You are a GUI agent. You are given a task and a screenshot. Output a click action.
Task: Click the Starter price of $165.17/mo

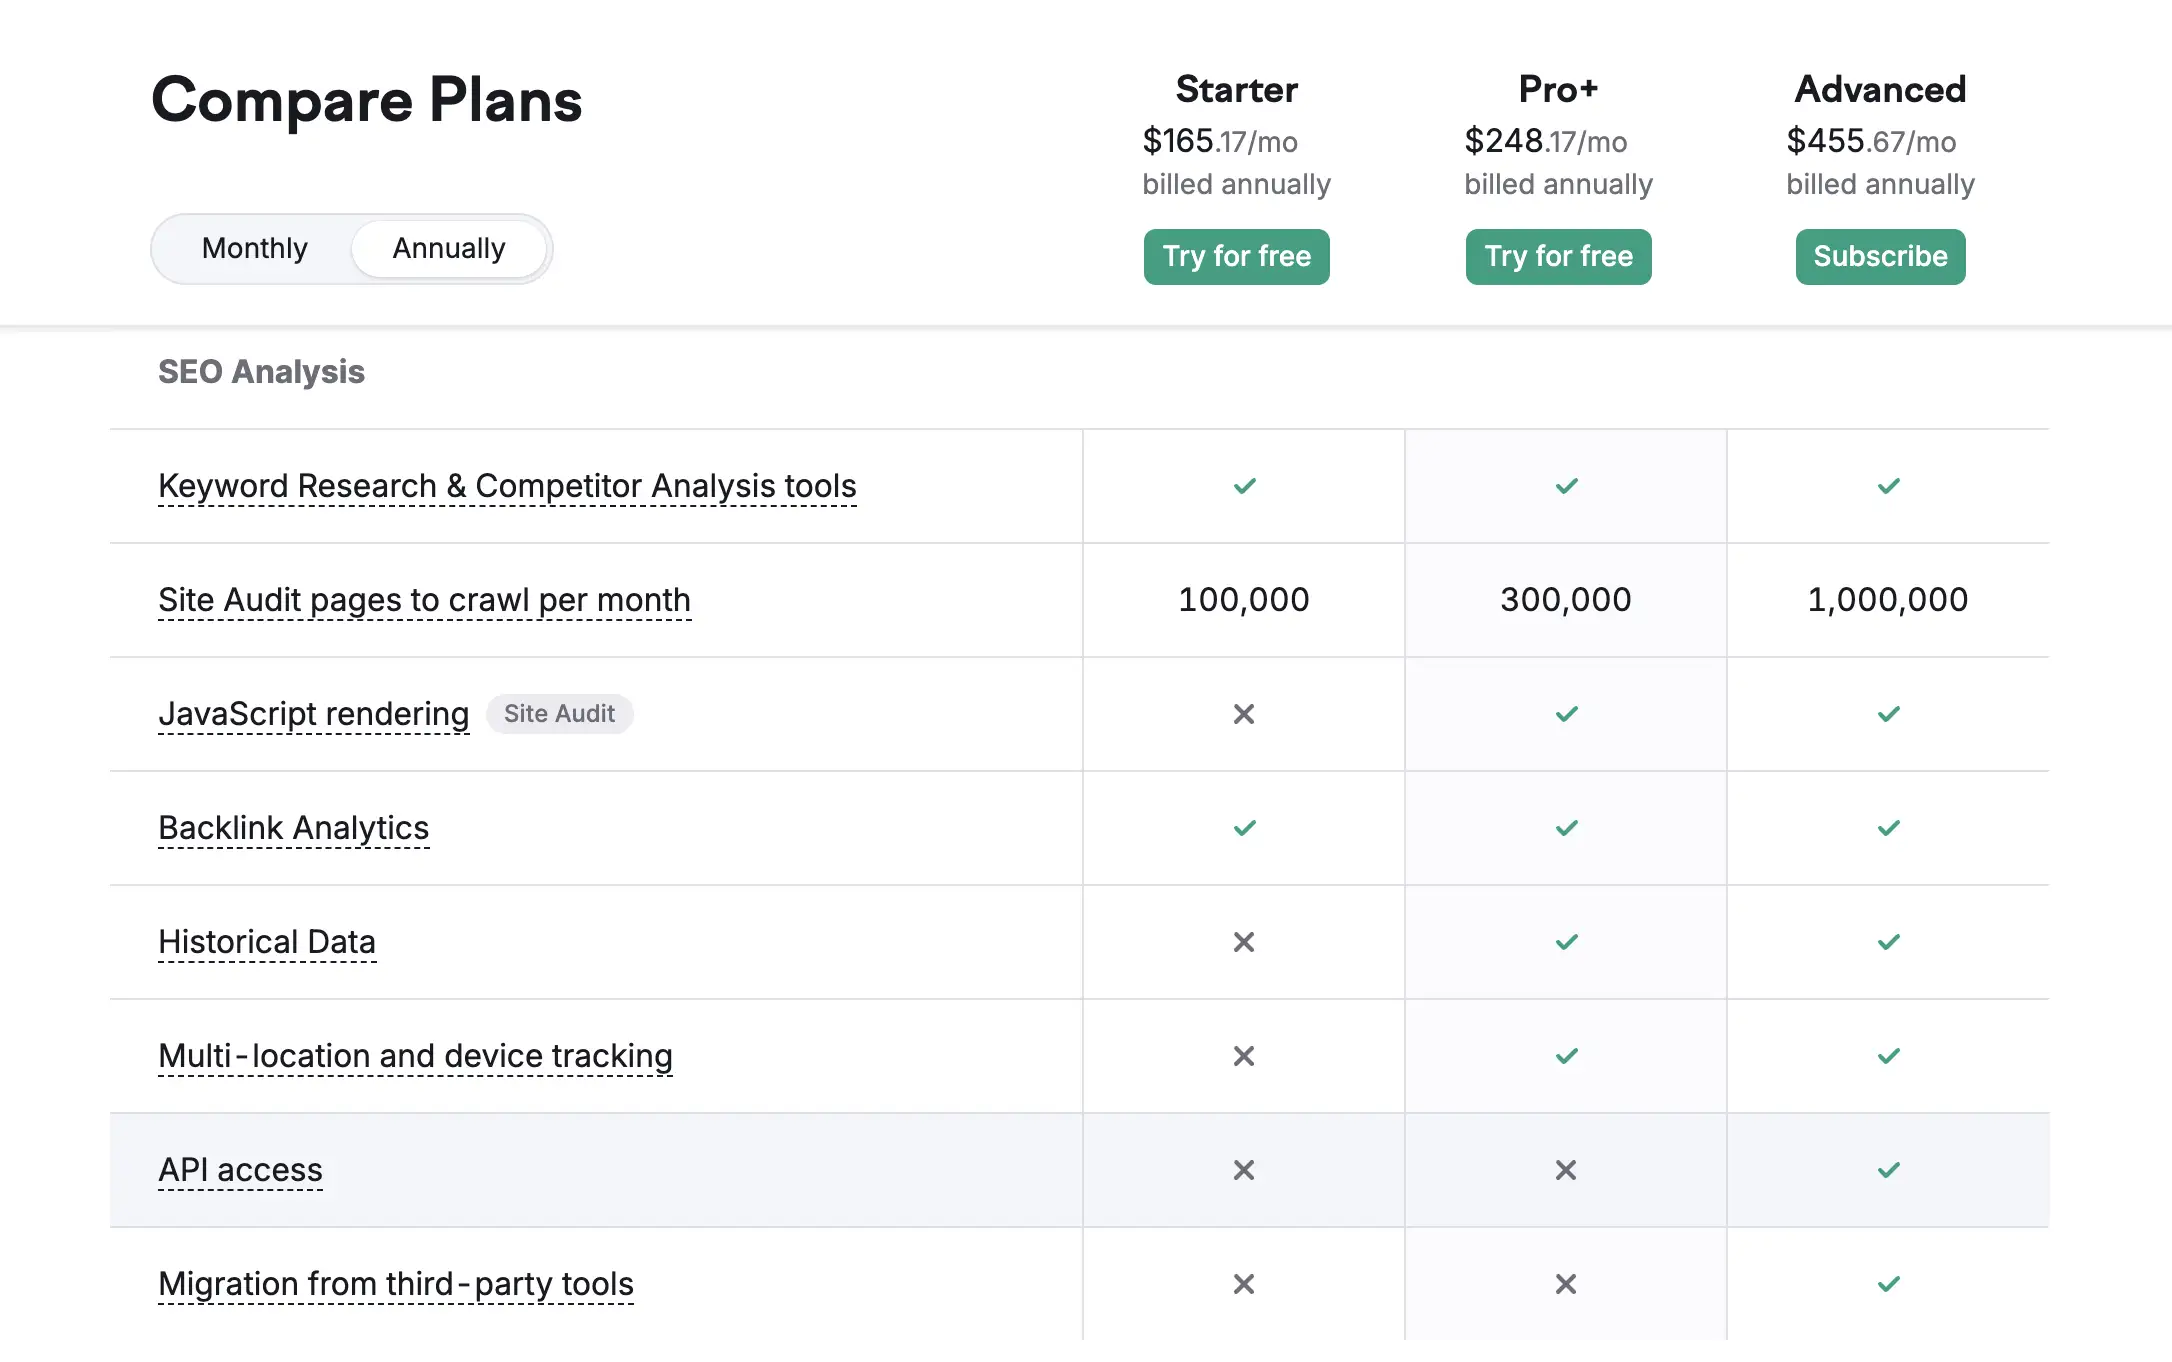(x=1219, y=141)
